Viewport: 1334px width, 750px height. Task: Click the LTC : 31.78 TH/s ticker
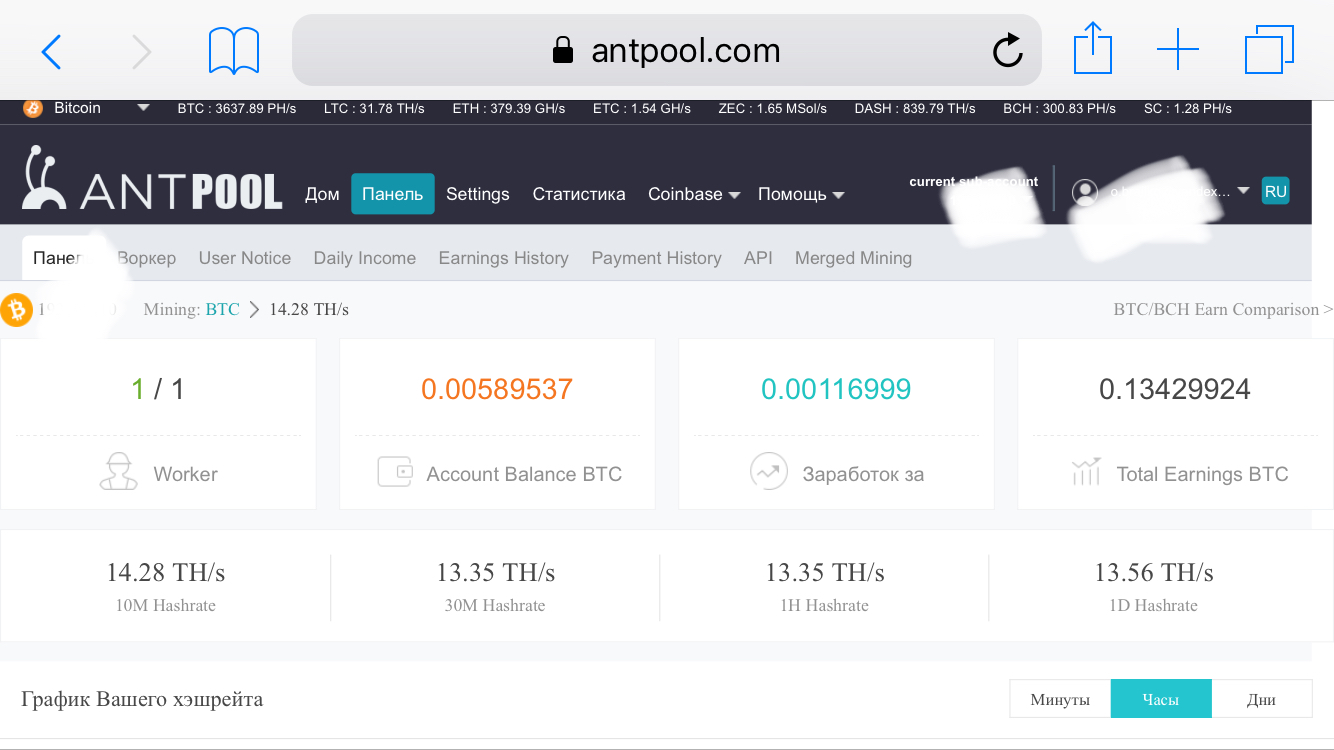[374, 108]
